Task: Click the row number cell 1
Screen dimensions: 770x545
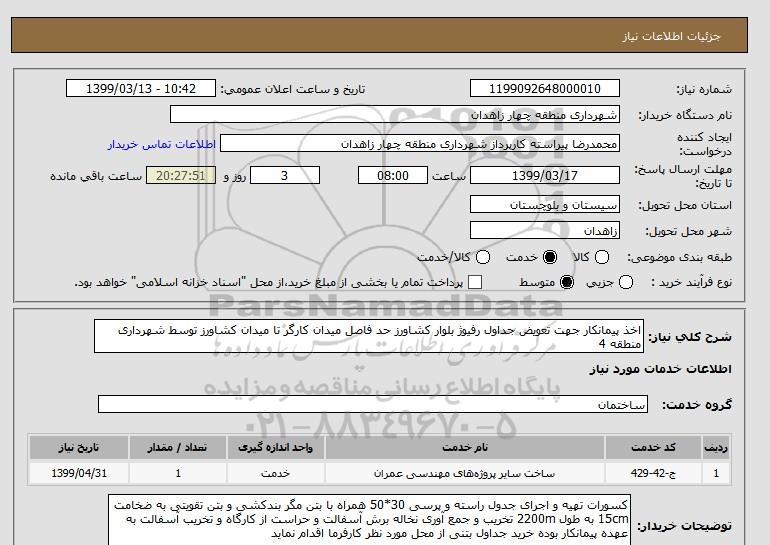Action: pyautogui.click(x=716, y=473)
